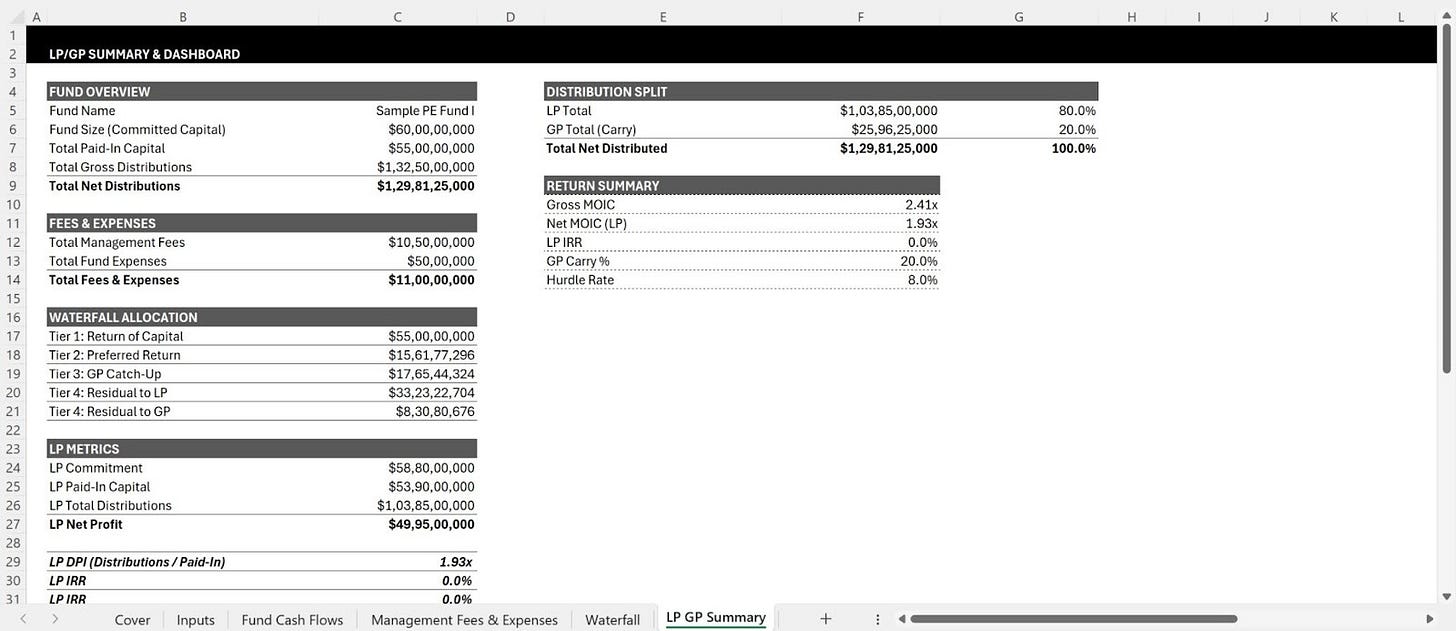Select Hurdle Rate value 8.0%

[x=922, y=280]
